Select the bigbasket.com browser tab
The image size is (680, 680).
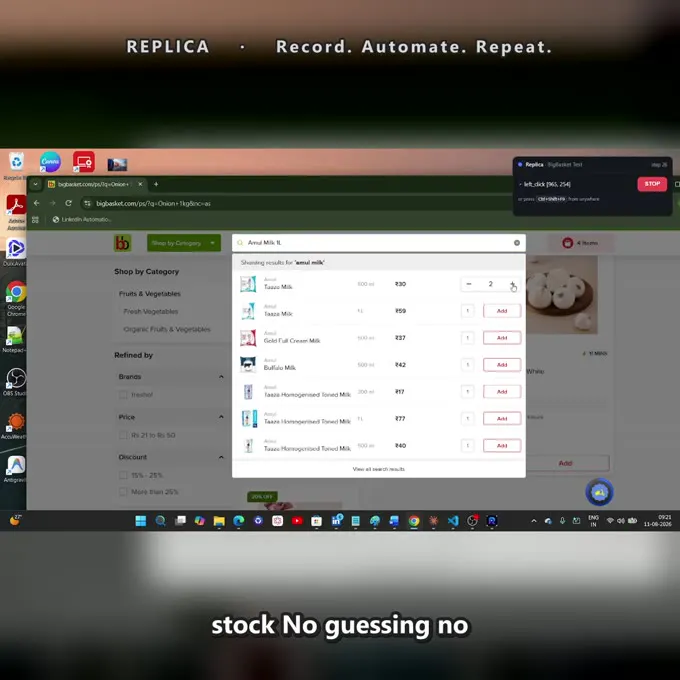(95, 184)
